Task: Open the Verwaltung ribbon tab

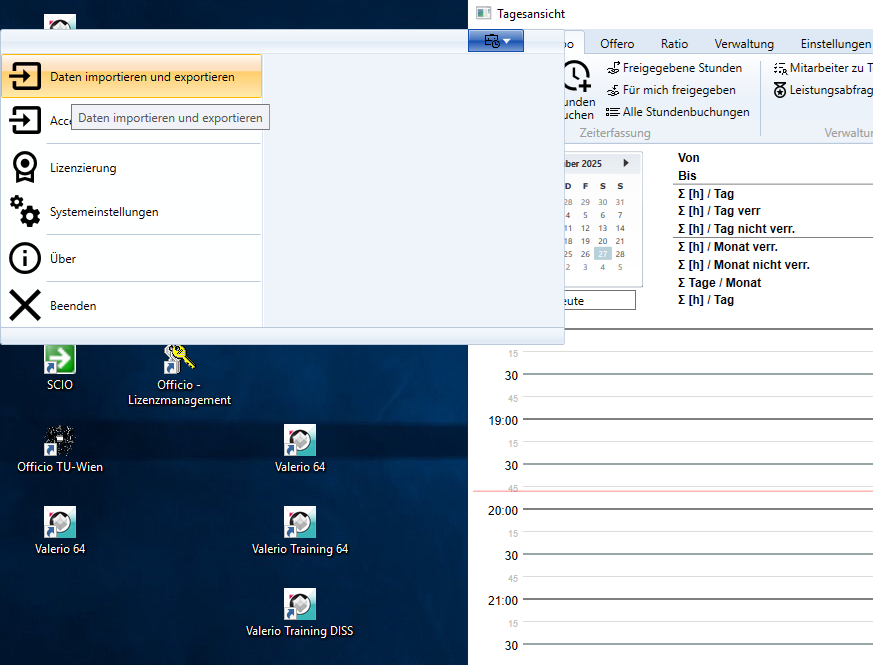Action: [x=744, y=44]
